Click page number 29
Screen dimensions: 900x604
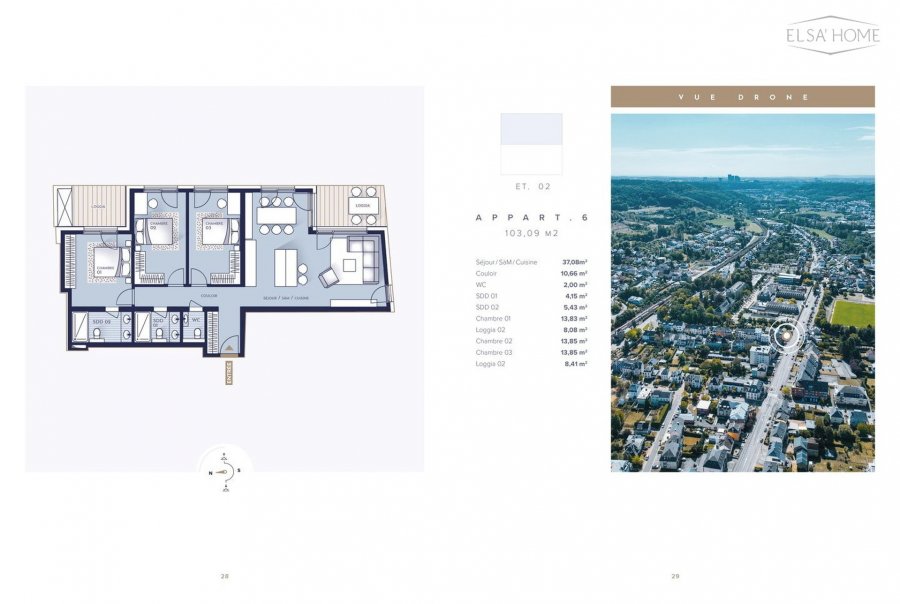click(675, 576)
